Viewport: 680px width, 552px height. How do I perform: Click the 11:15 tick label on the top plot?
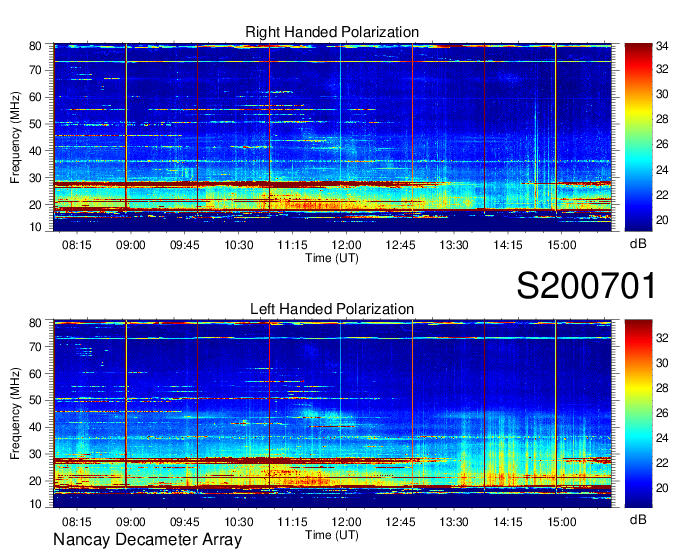pyautogui.click(x=292, y=245)
